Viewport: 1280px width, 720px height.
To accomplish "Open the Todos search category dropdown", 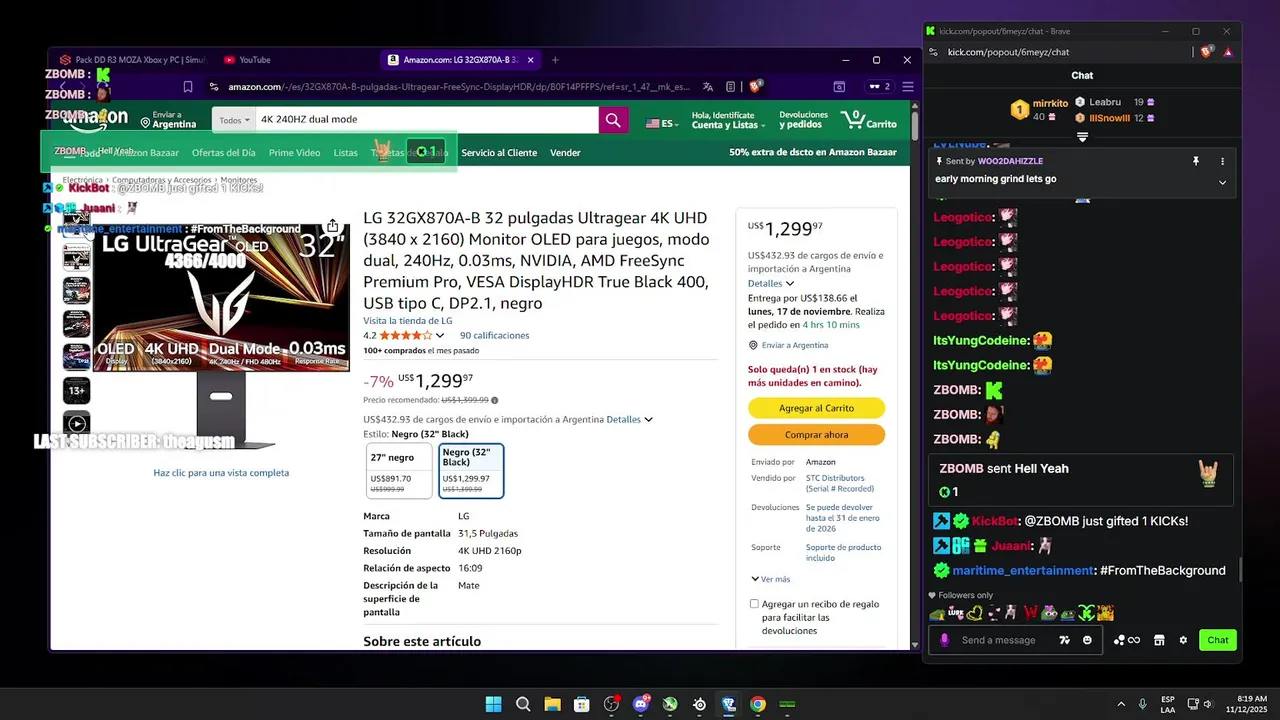I will 234,120.
